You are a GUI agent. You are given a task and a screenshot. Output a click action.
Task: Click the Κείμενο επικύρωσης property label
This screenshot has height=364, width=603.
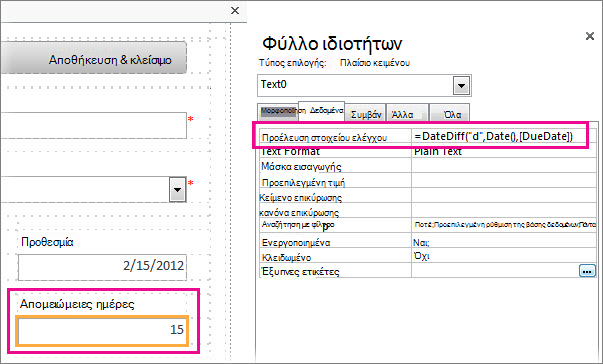click(x=300, y=198)
